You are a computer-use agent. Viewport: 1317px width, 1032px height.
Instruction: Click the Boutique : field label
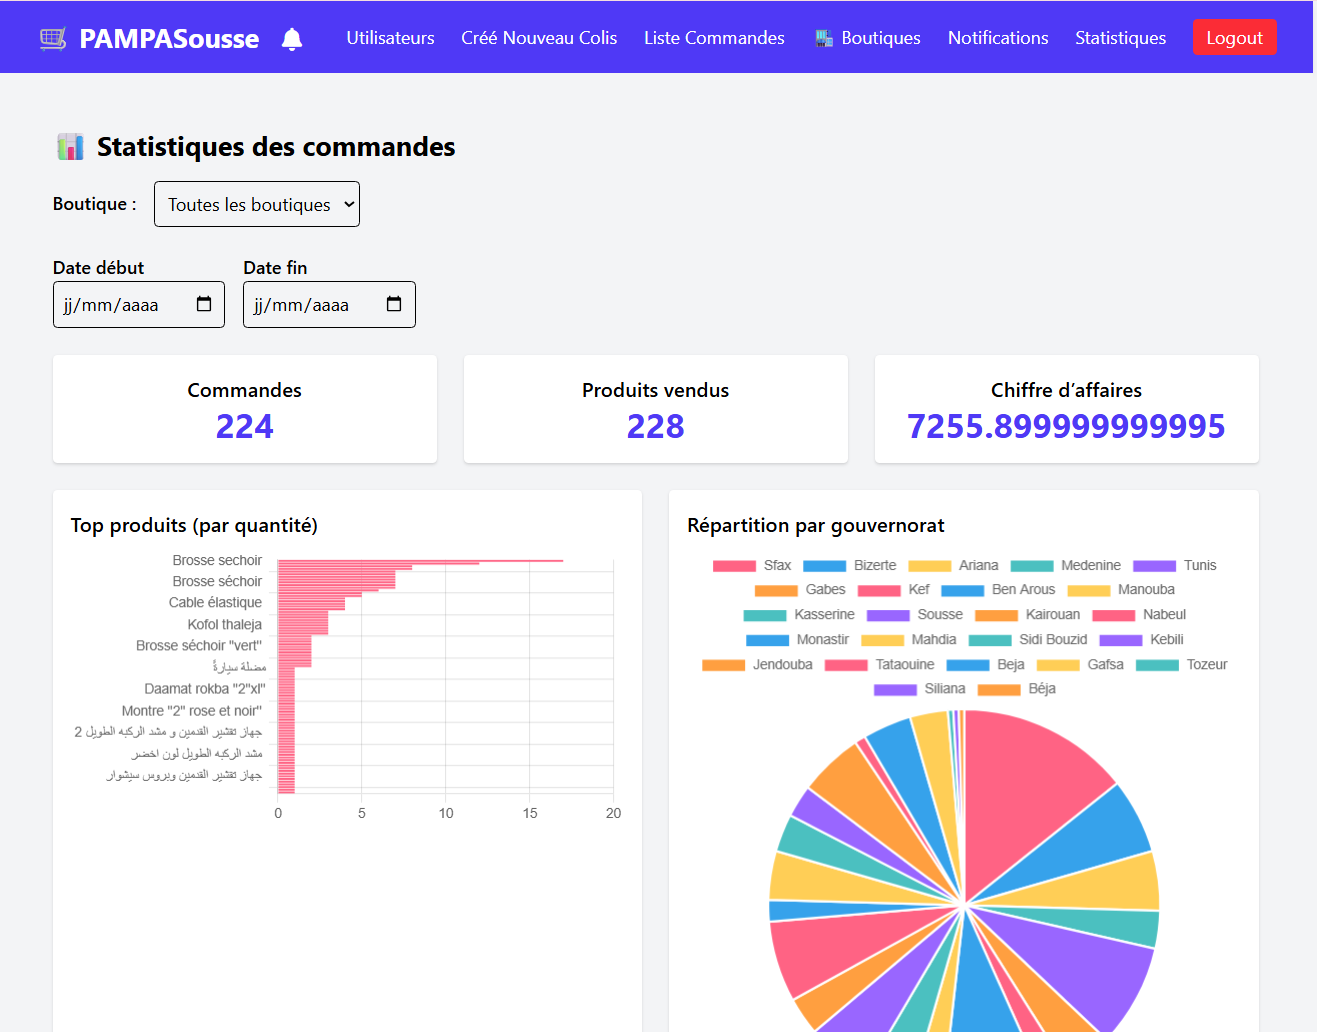click(x=95, y=204)
